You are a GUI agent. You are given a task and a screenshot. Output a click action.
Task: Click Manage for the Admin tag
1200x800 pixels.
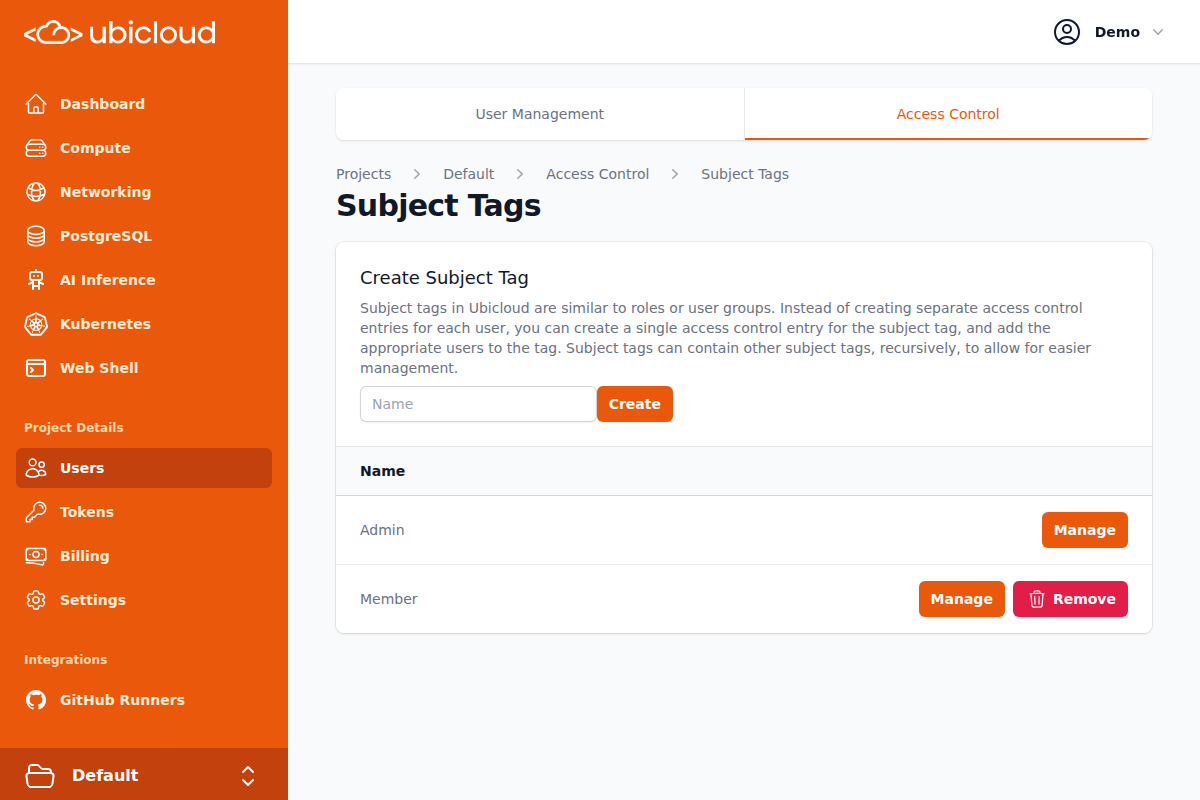pyautogui.click(x=1085, y=530)
